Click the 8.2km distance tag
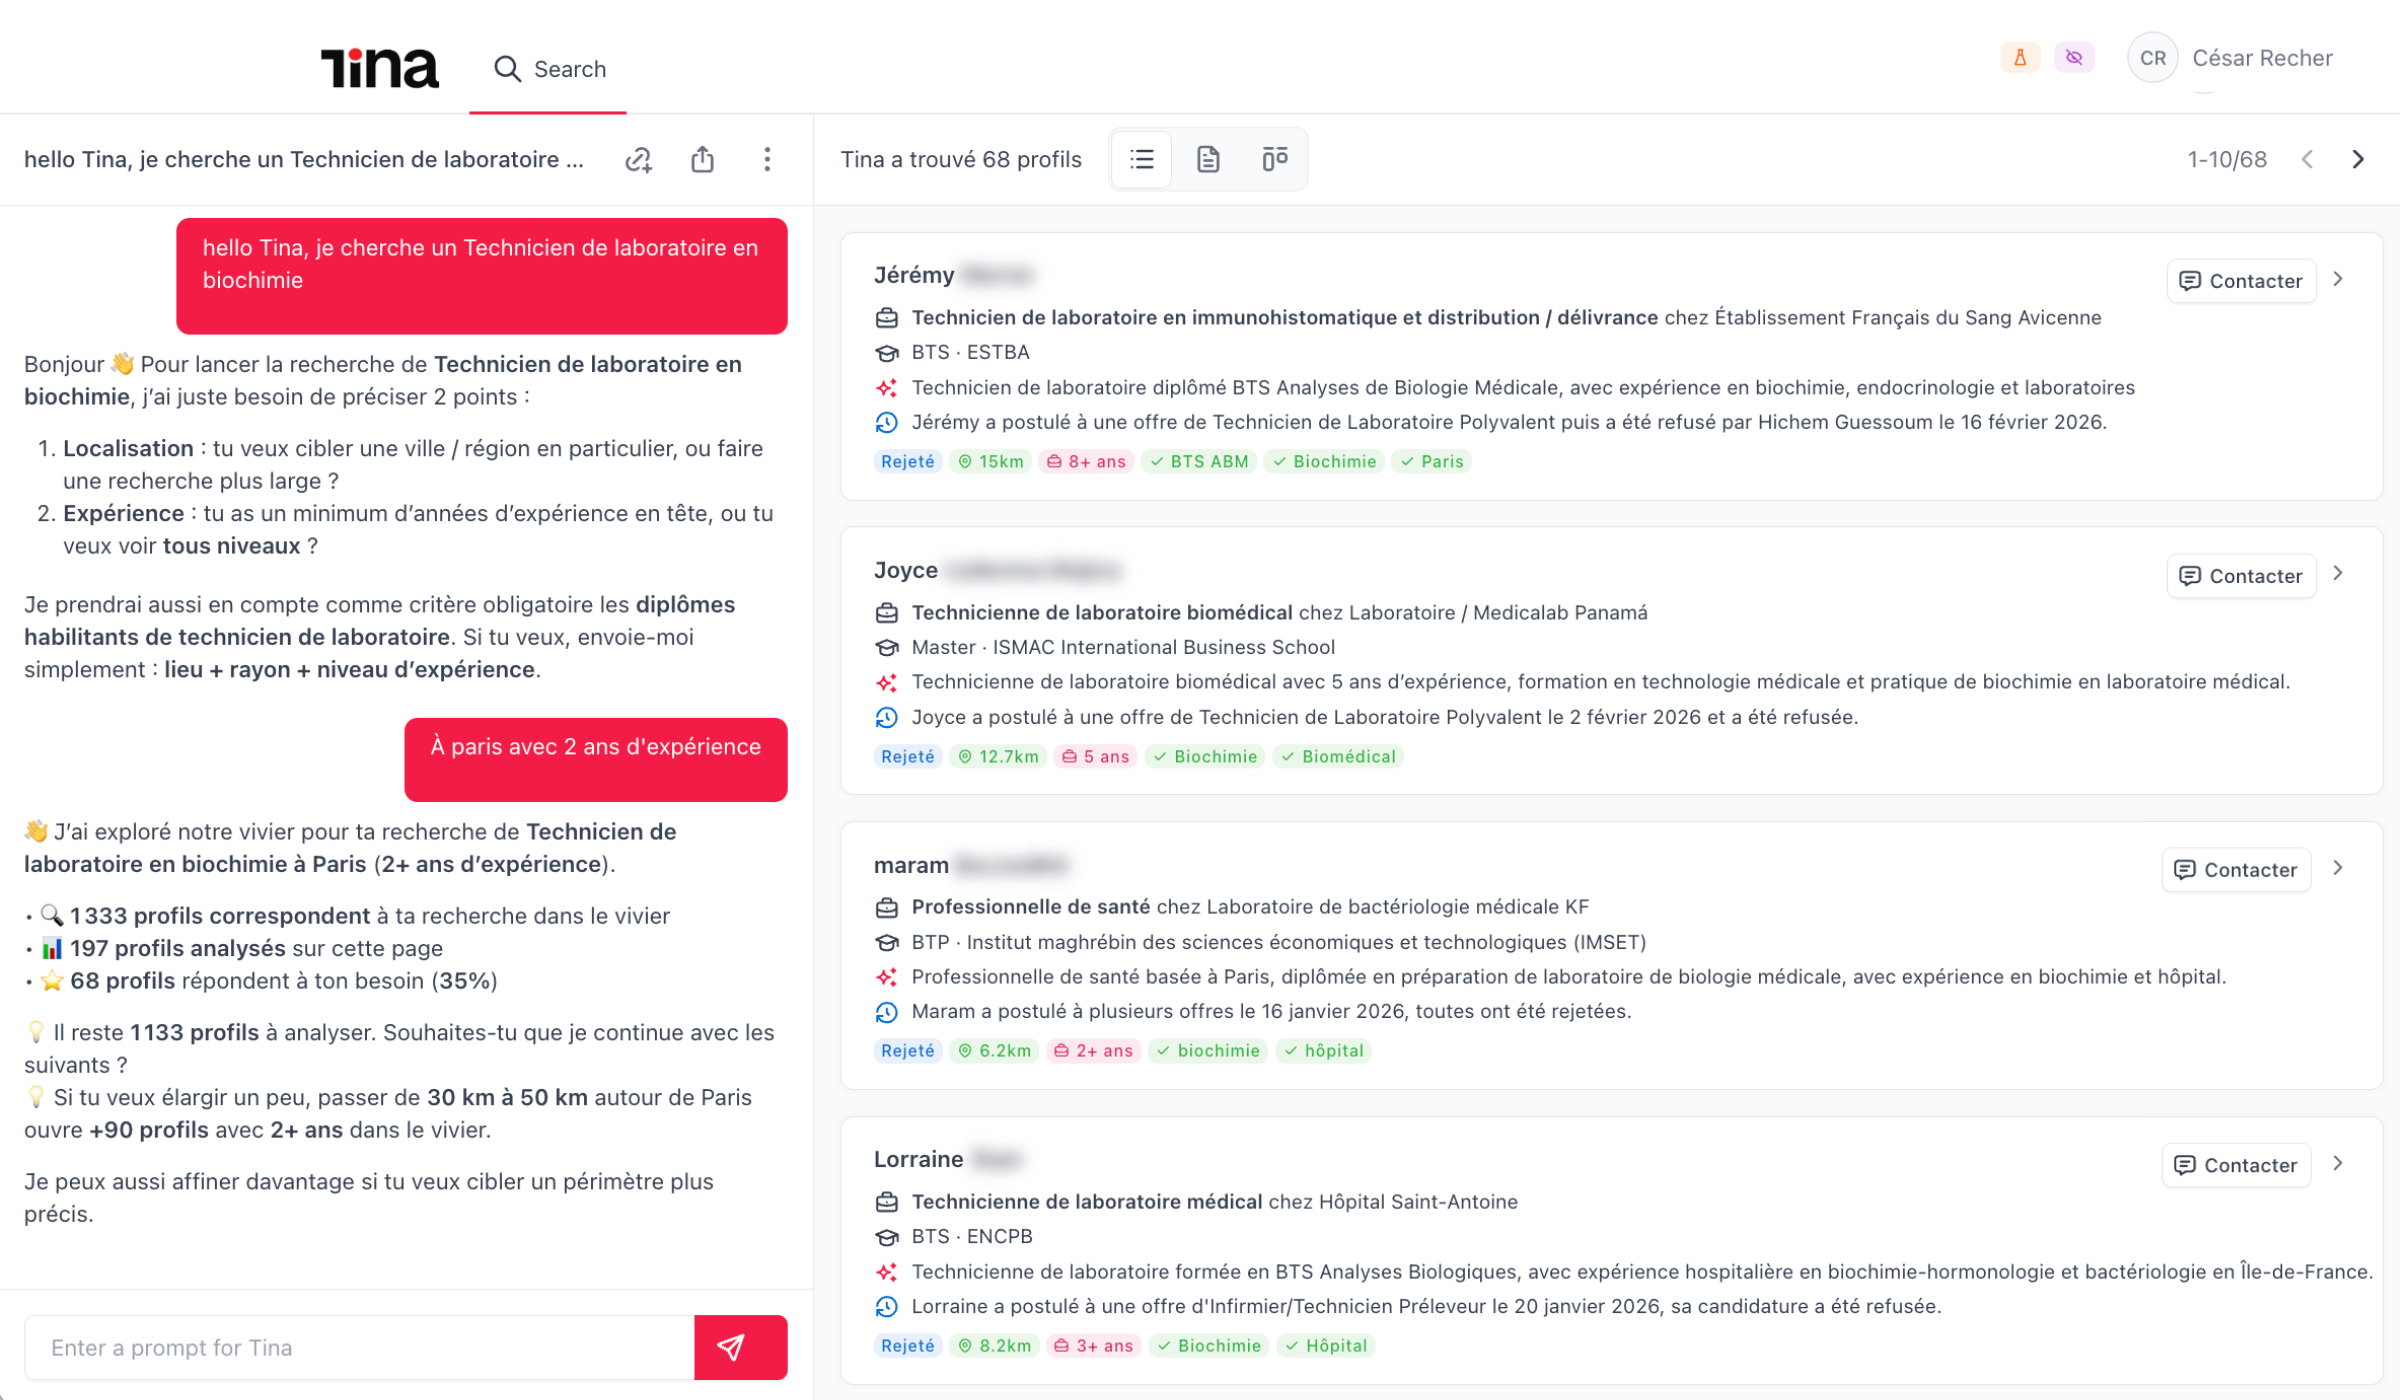This screenshot has width=2400, height=1400. 994,1345
